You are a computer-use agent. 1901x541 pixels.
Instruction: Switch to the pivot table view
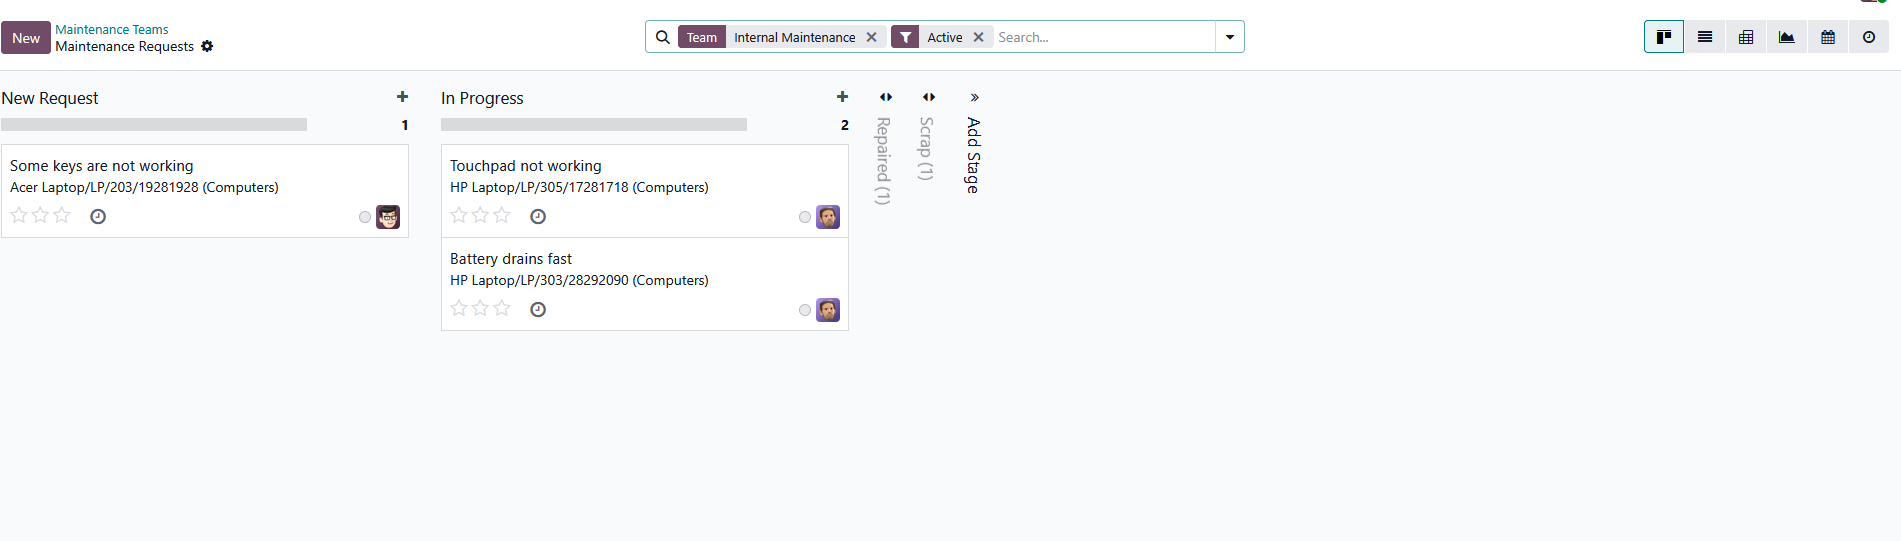point(1746,37)
